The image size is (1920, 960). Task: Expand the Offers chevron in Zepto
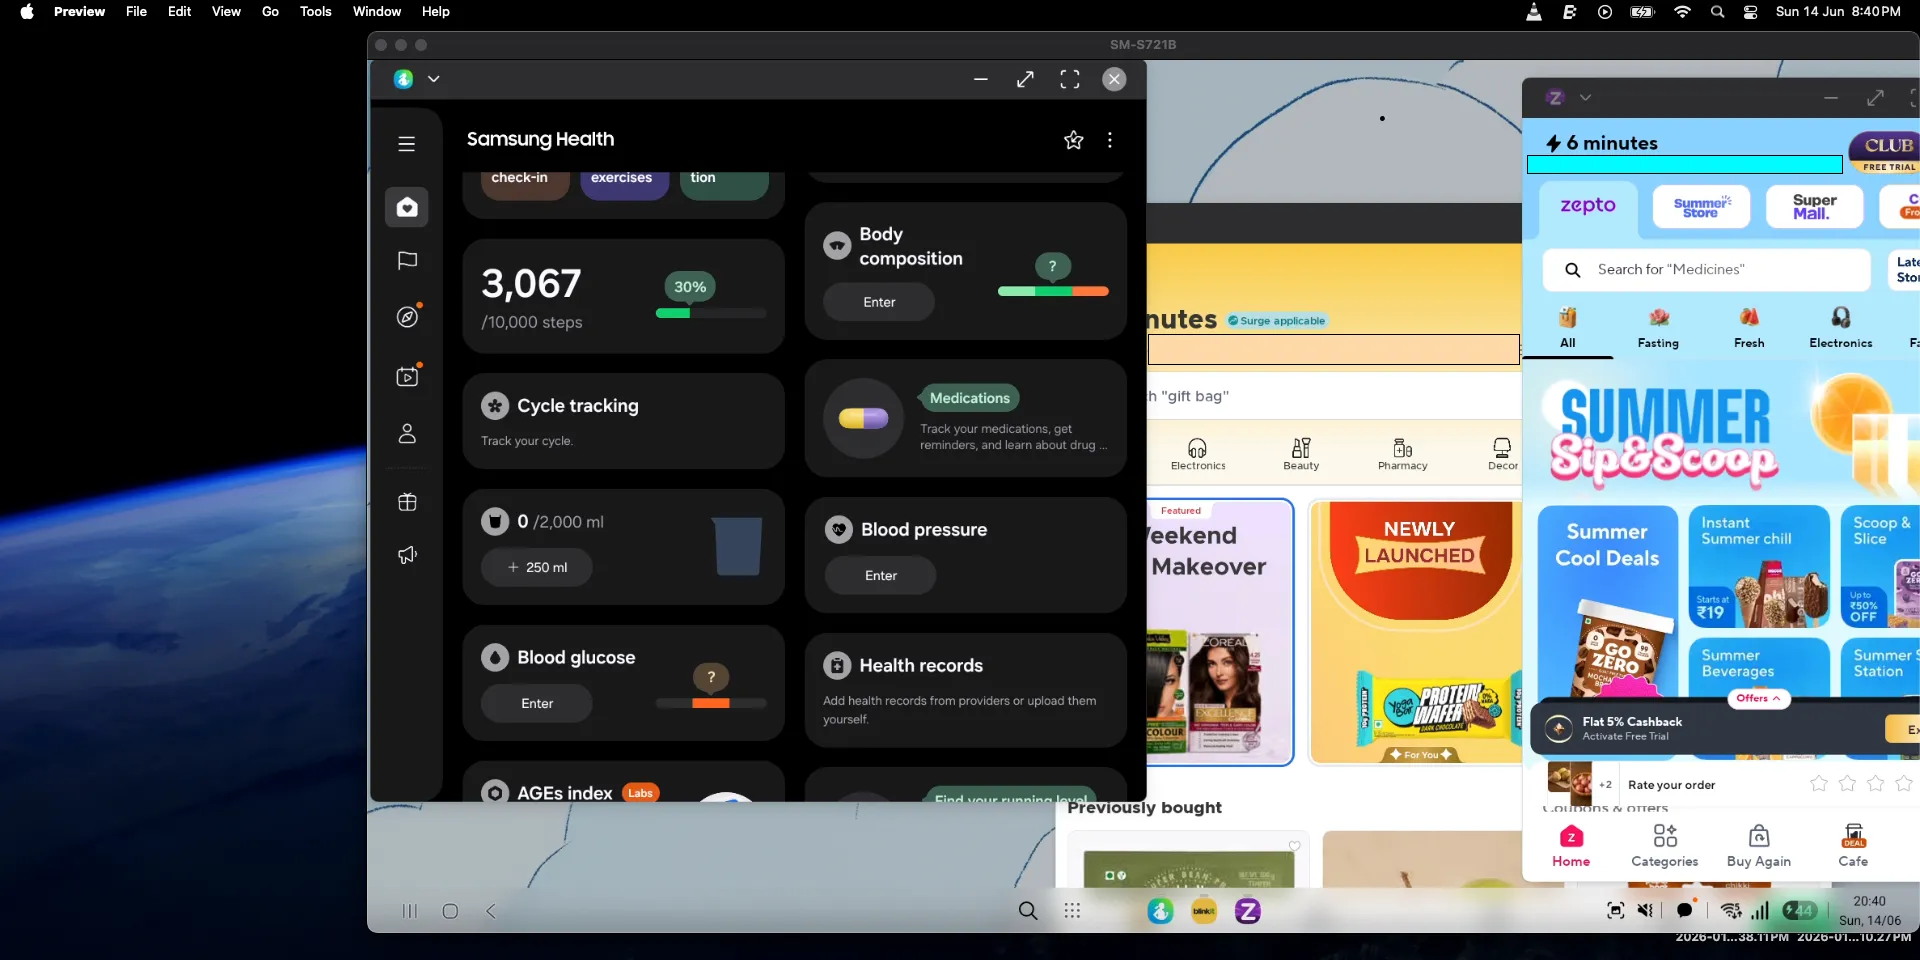click(1759, 698)
